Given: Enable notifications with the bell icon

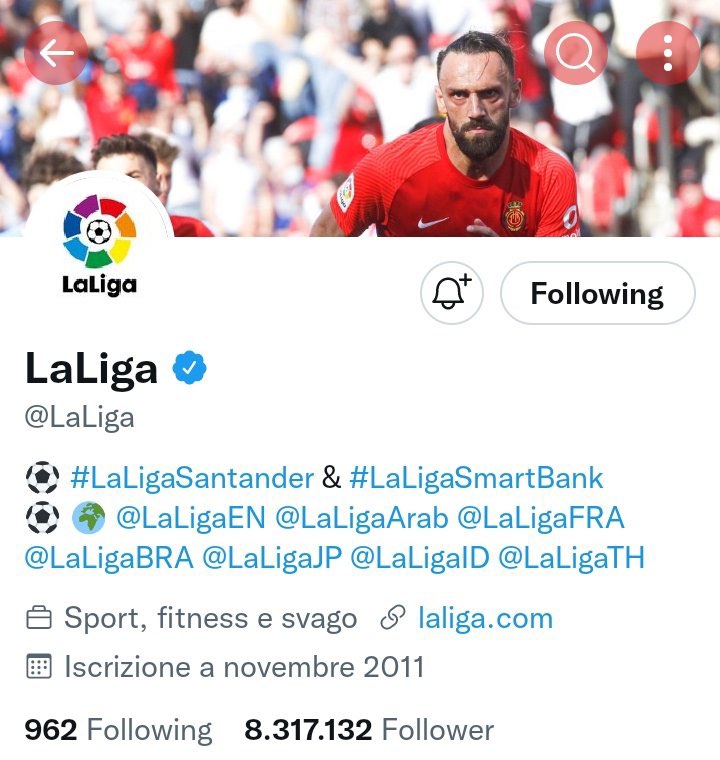Looking at the screenshot, I should pyautogui.click(x=451, y=293).
